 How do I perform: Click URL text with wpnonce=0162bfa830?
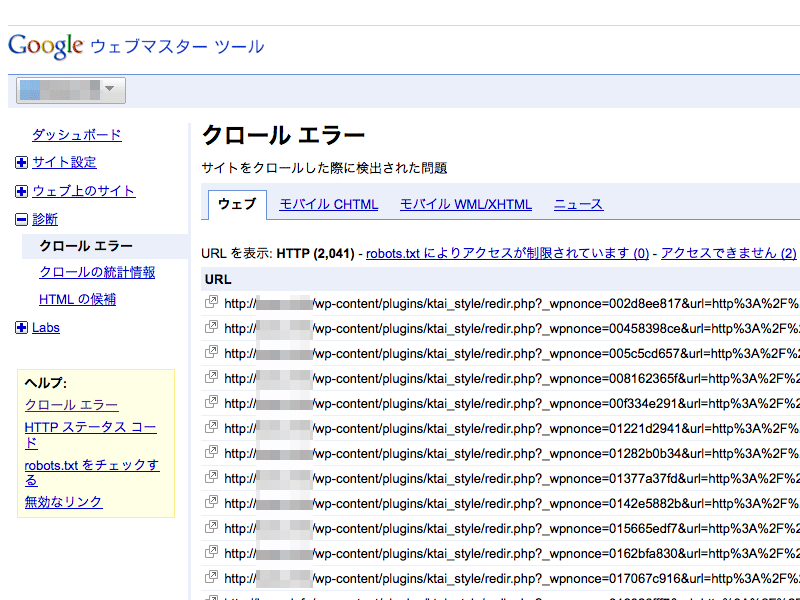point(512,554)
